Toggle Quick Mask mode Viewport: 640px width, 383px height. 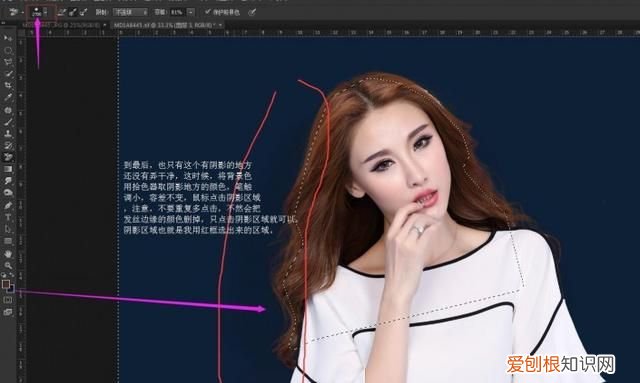pos(8,300)
